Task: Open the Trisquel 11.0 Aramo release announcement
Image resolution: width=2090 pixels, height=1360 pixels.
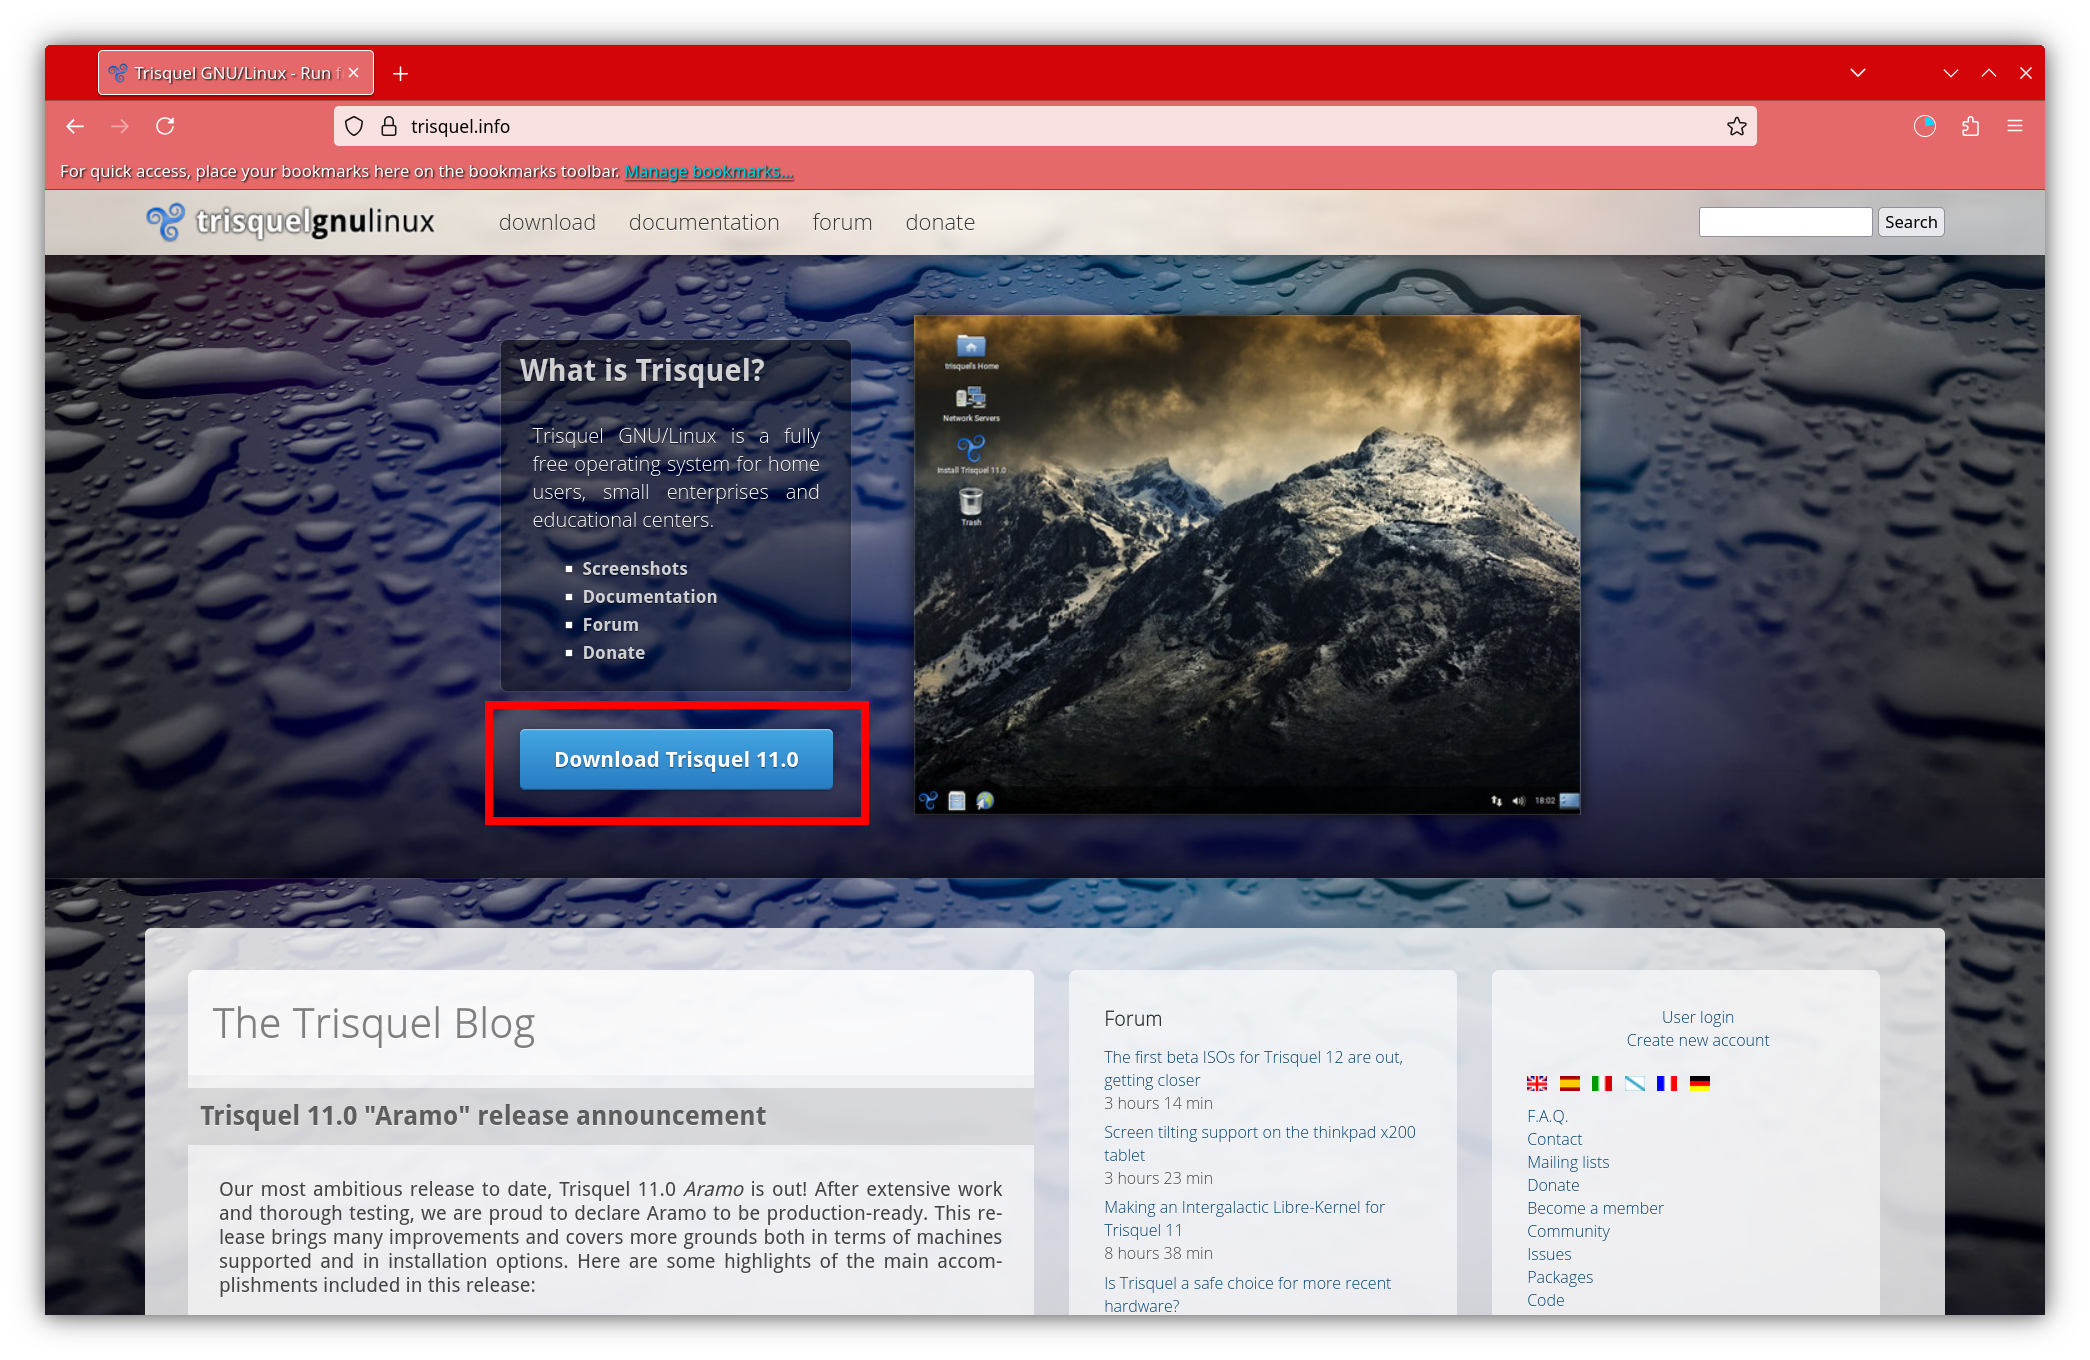Action: pos(483,1115)
